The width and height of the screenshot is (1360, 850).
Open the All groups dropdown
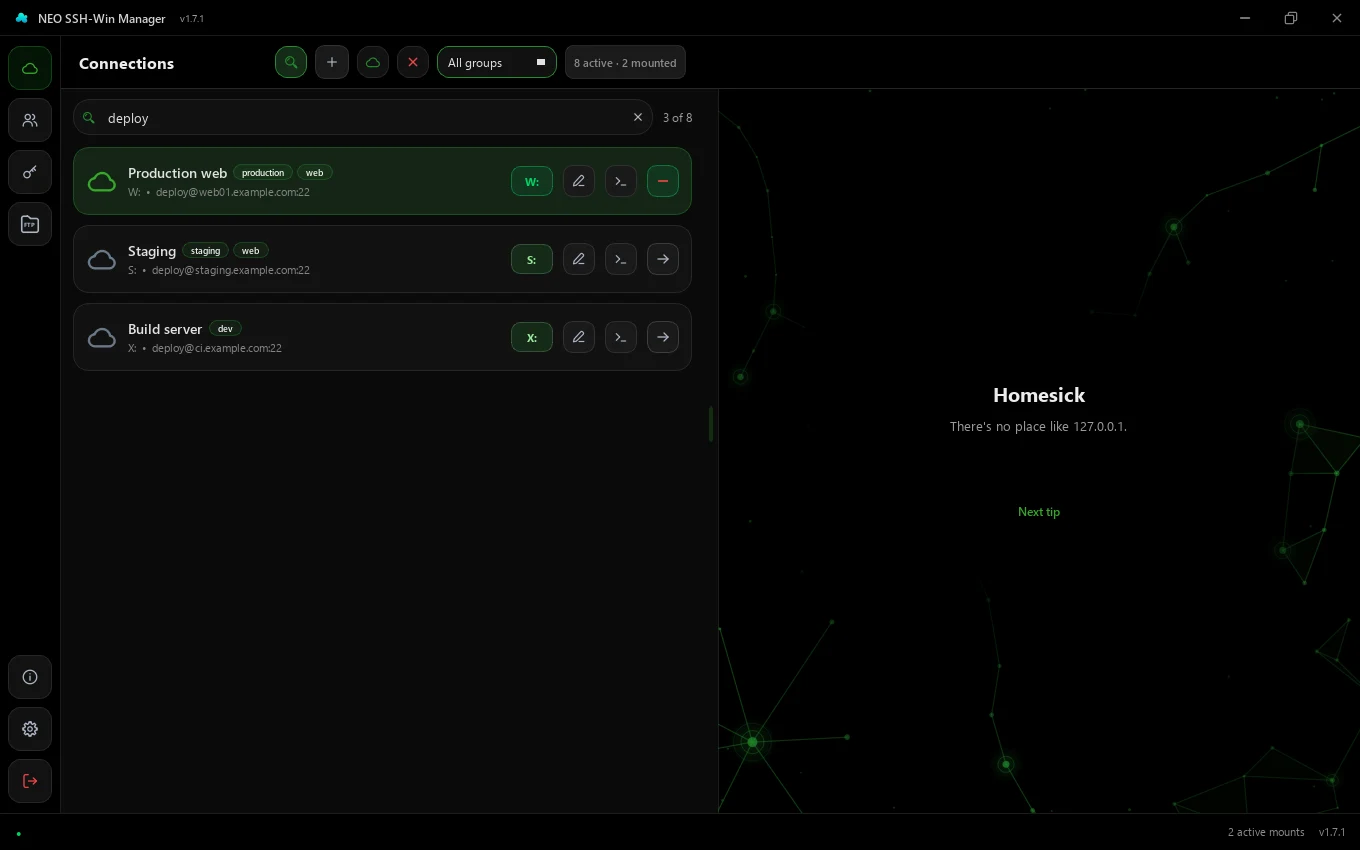497,62
